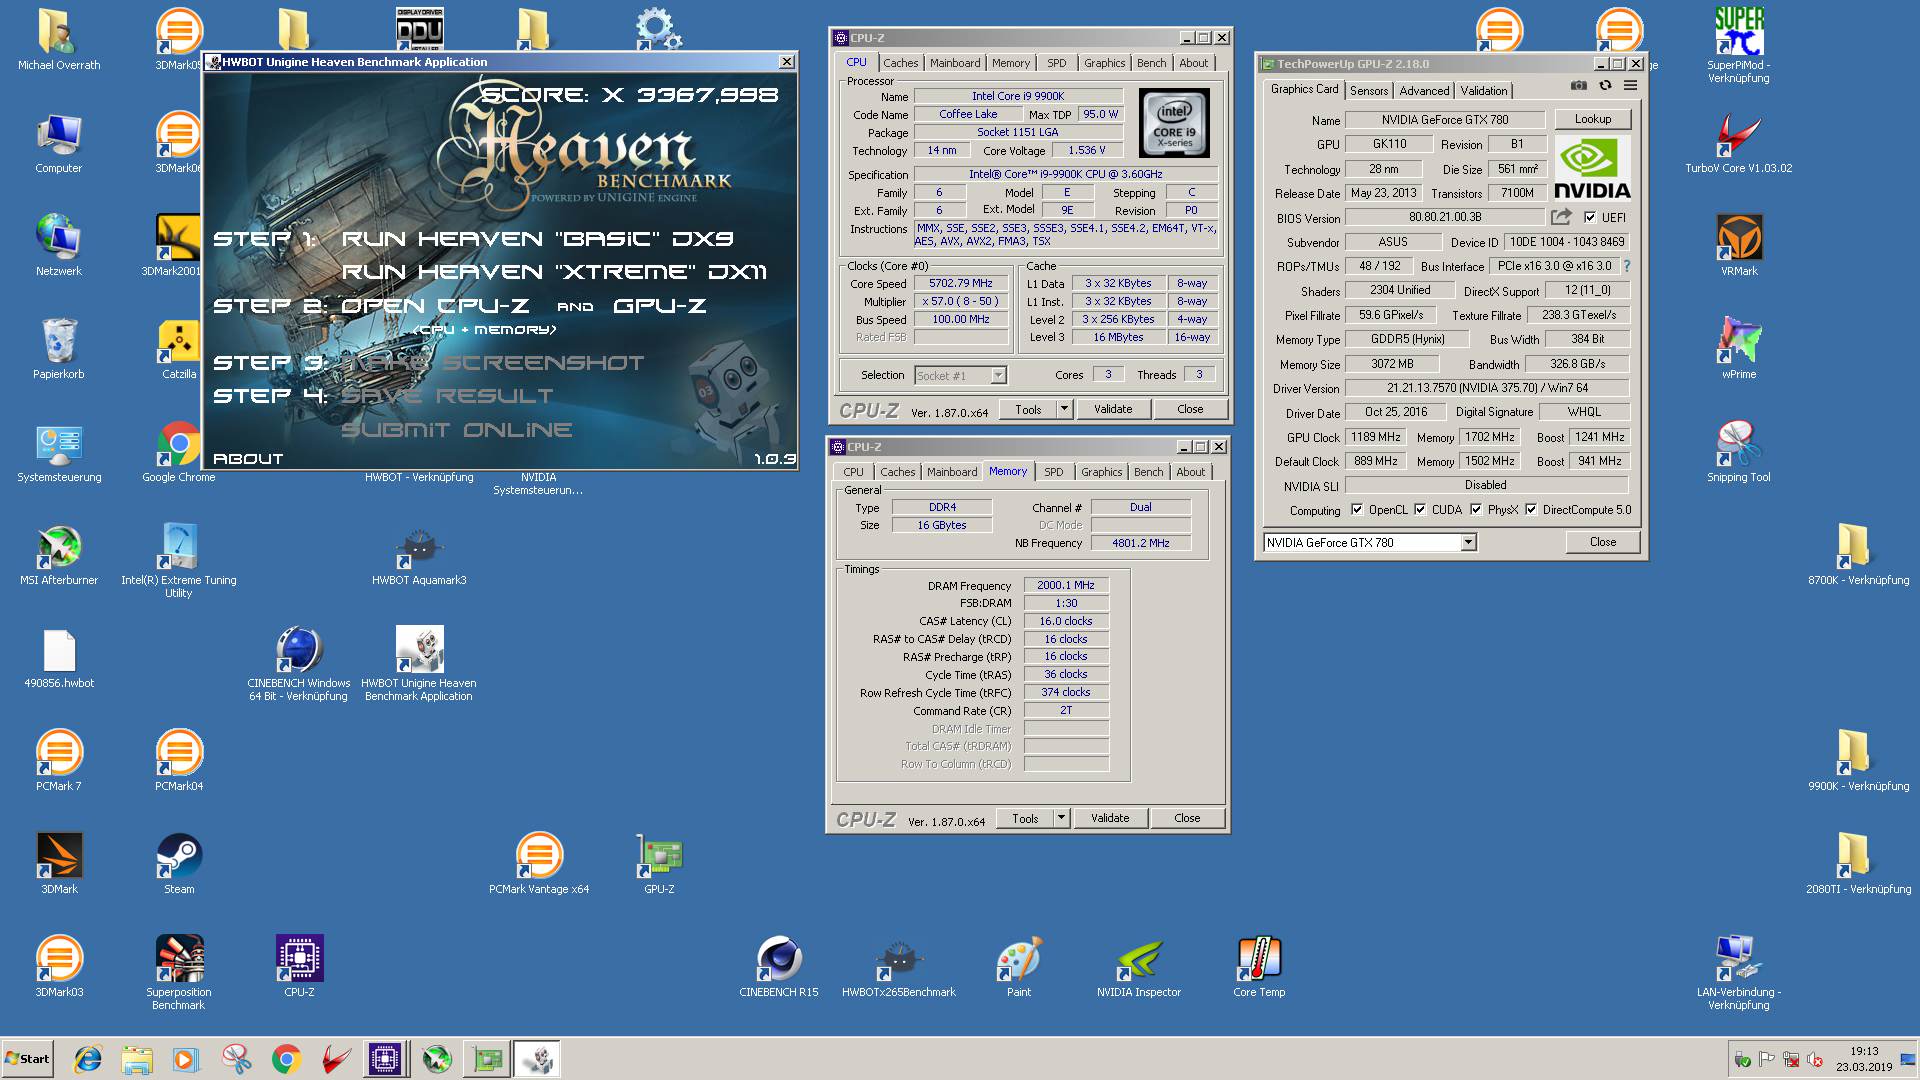This screenshot has width=1920, height=1080.
Task: Launch Core Temp desktop shortcut
Action: (1259, 967)
